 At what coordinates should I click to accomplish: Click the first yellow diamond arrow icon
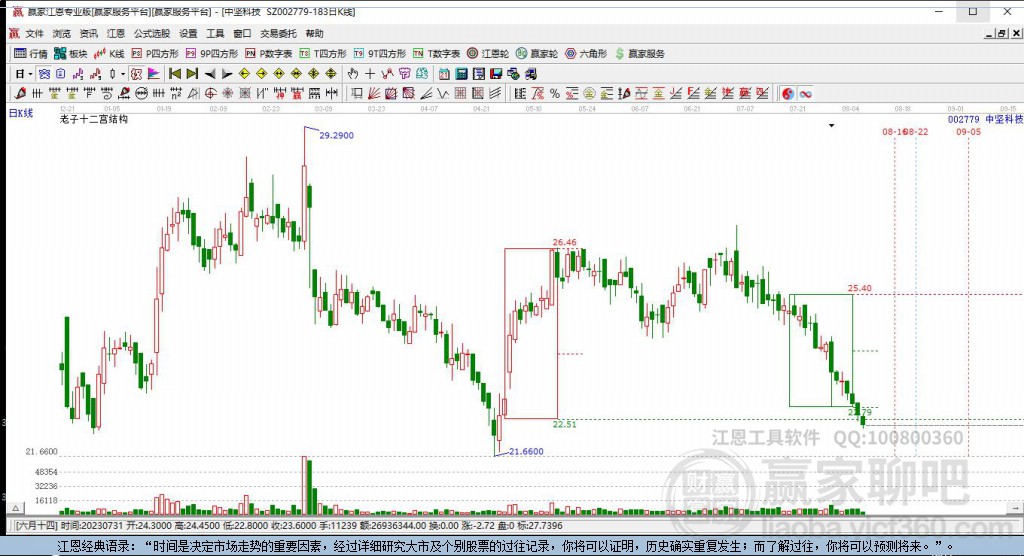point(244,74)
